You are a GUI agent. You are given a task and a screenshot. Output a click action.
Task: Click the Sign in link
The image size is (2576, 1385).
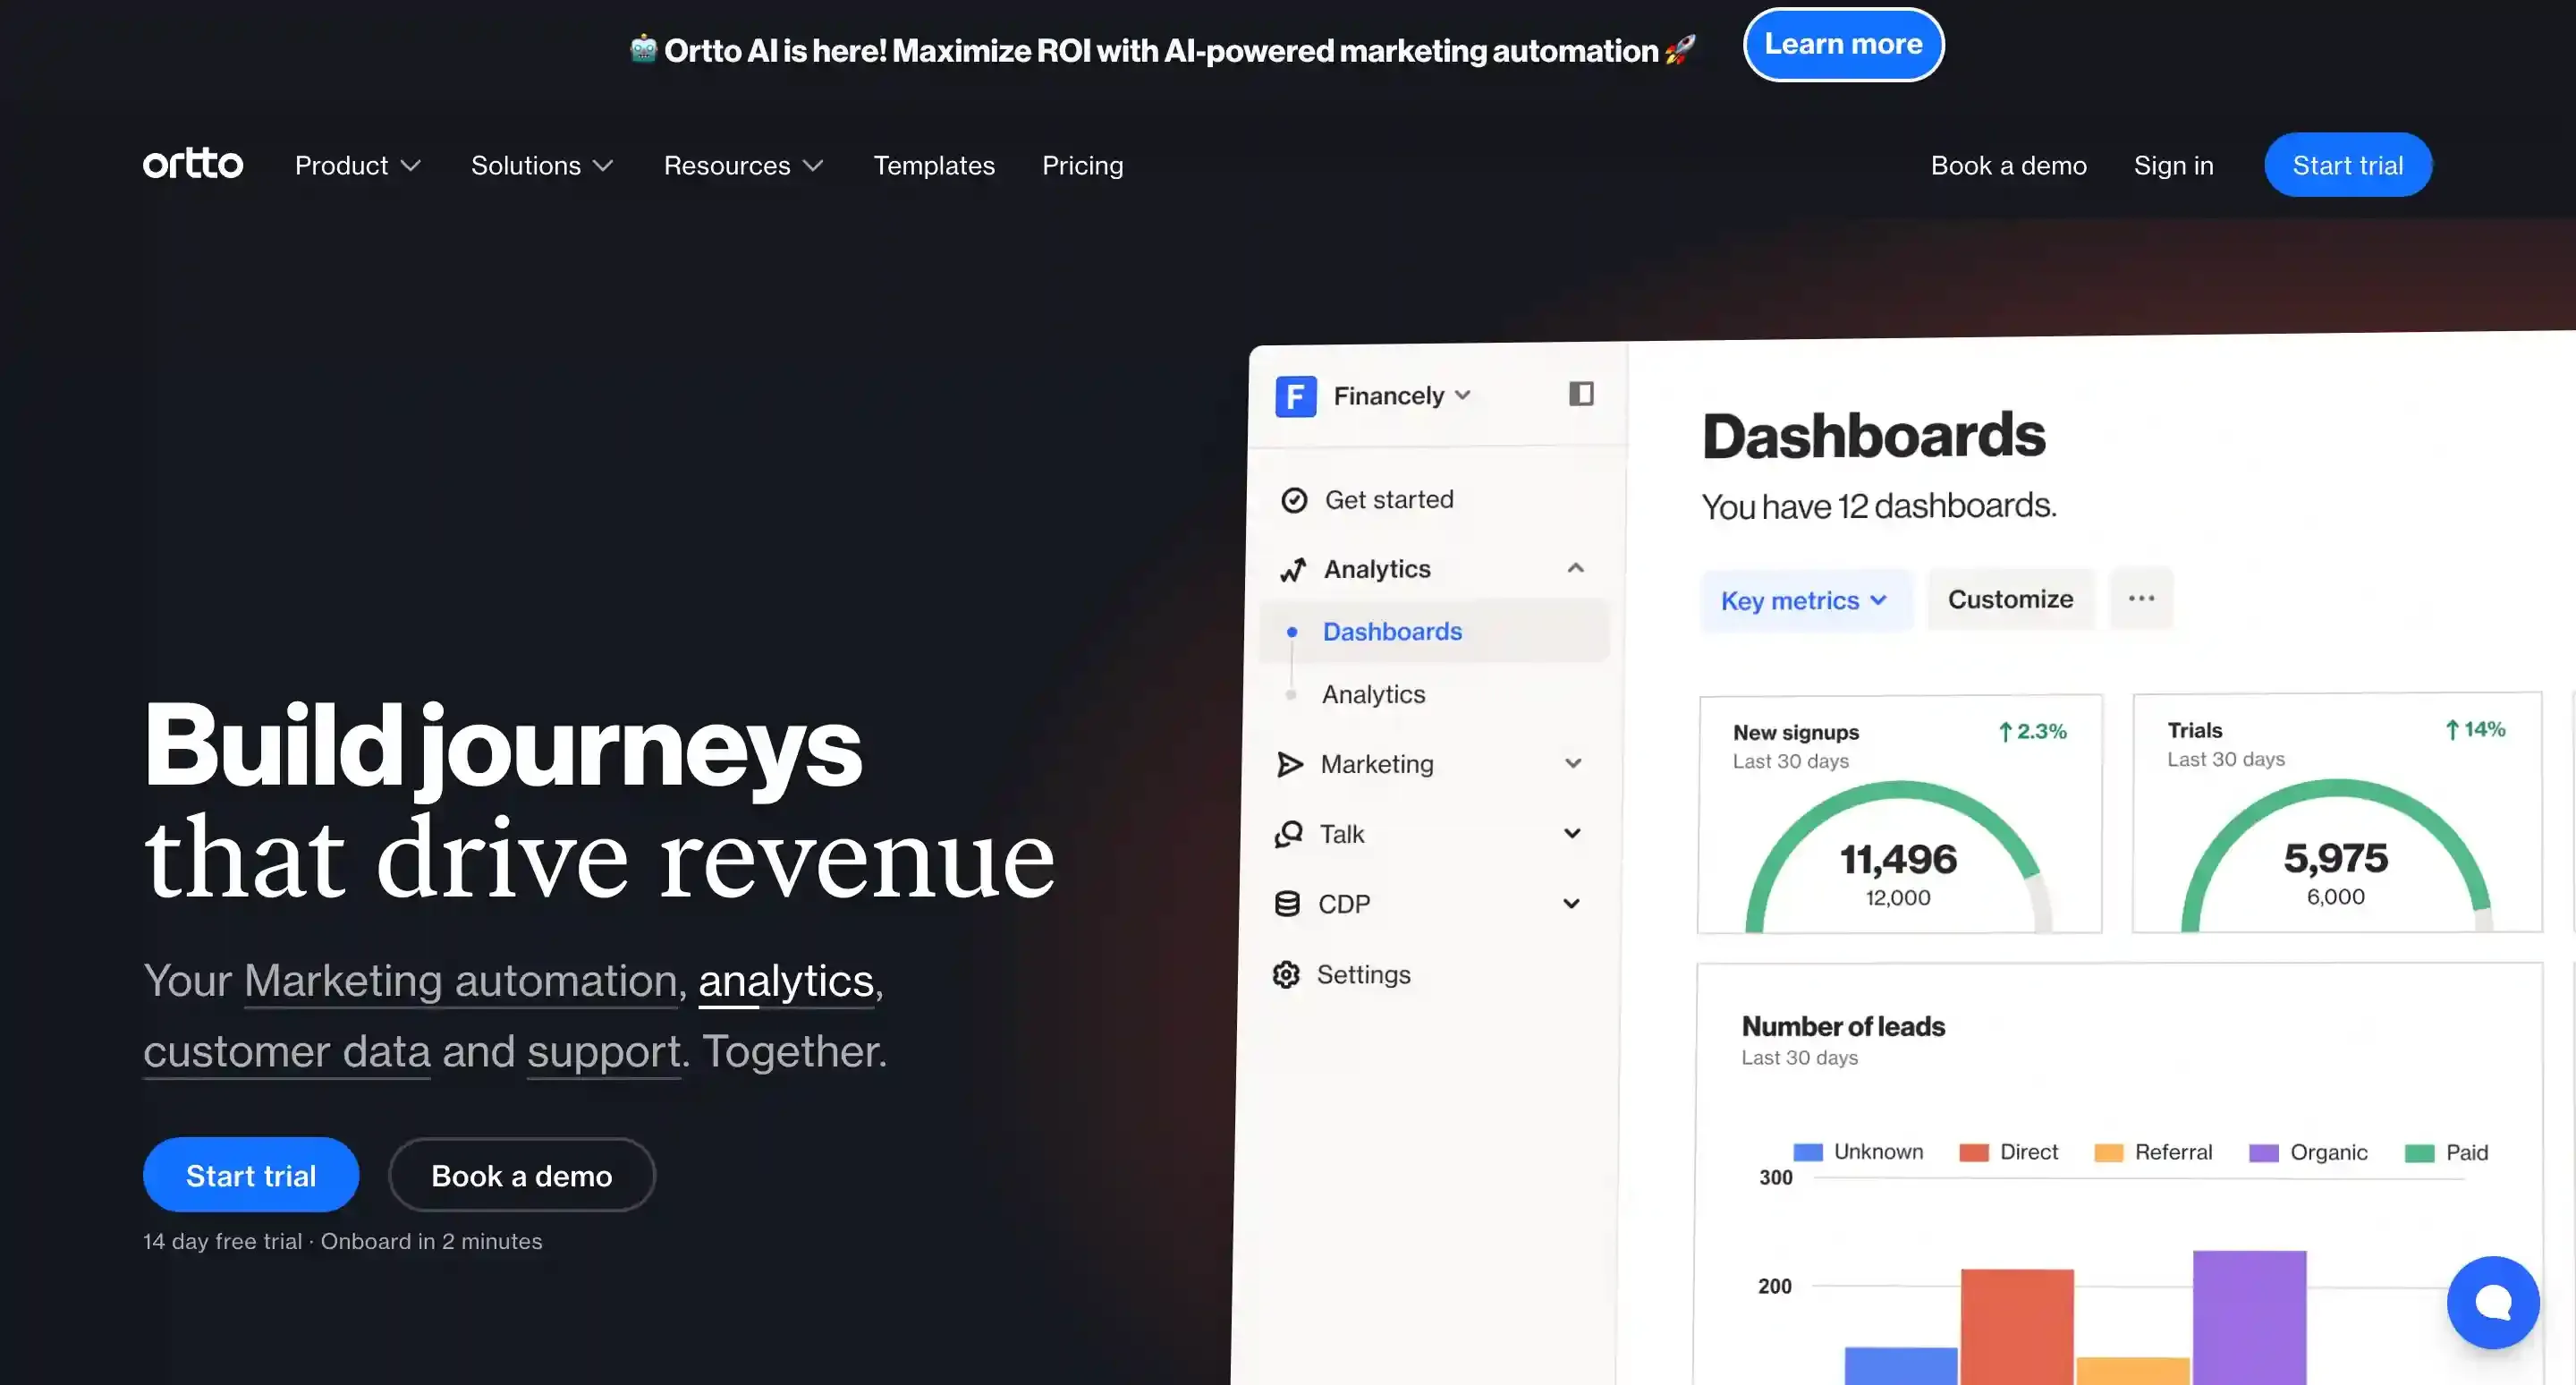click(x=2173, y=165)
